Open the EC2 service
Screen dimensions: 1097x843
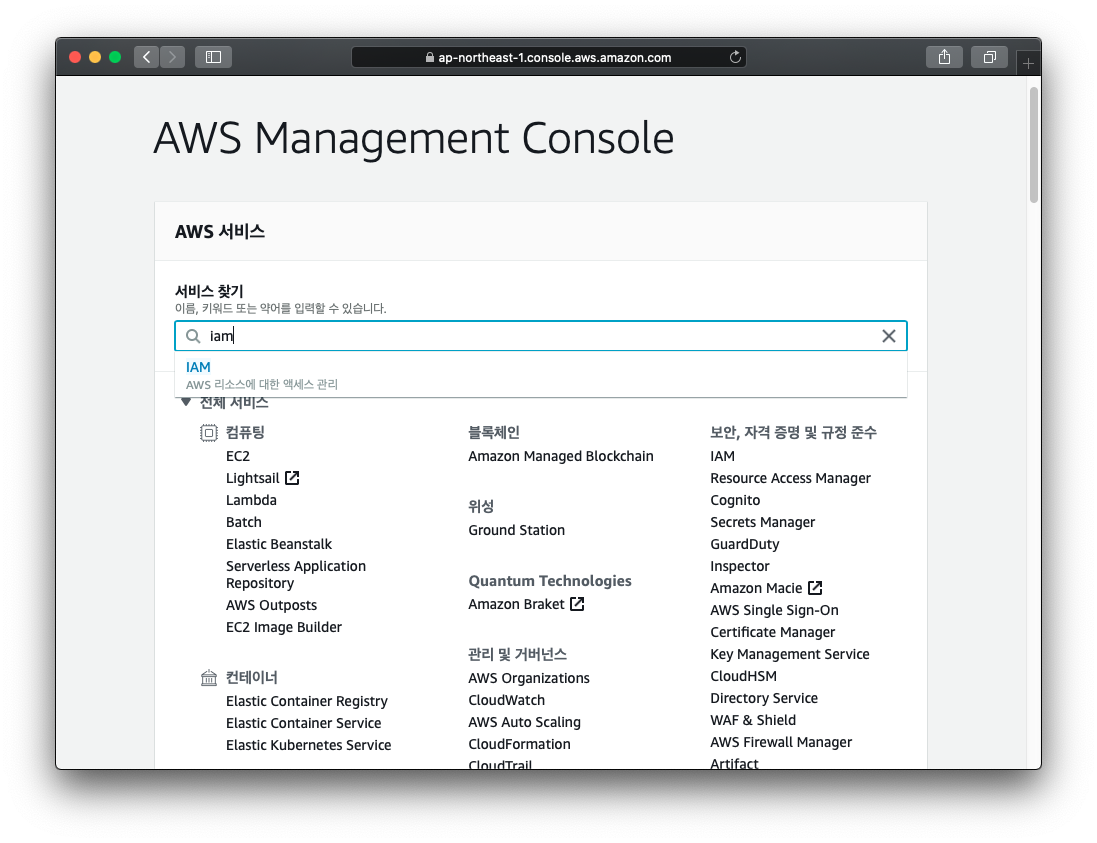(238, 455)
